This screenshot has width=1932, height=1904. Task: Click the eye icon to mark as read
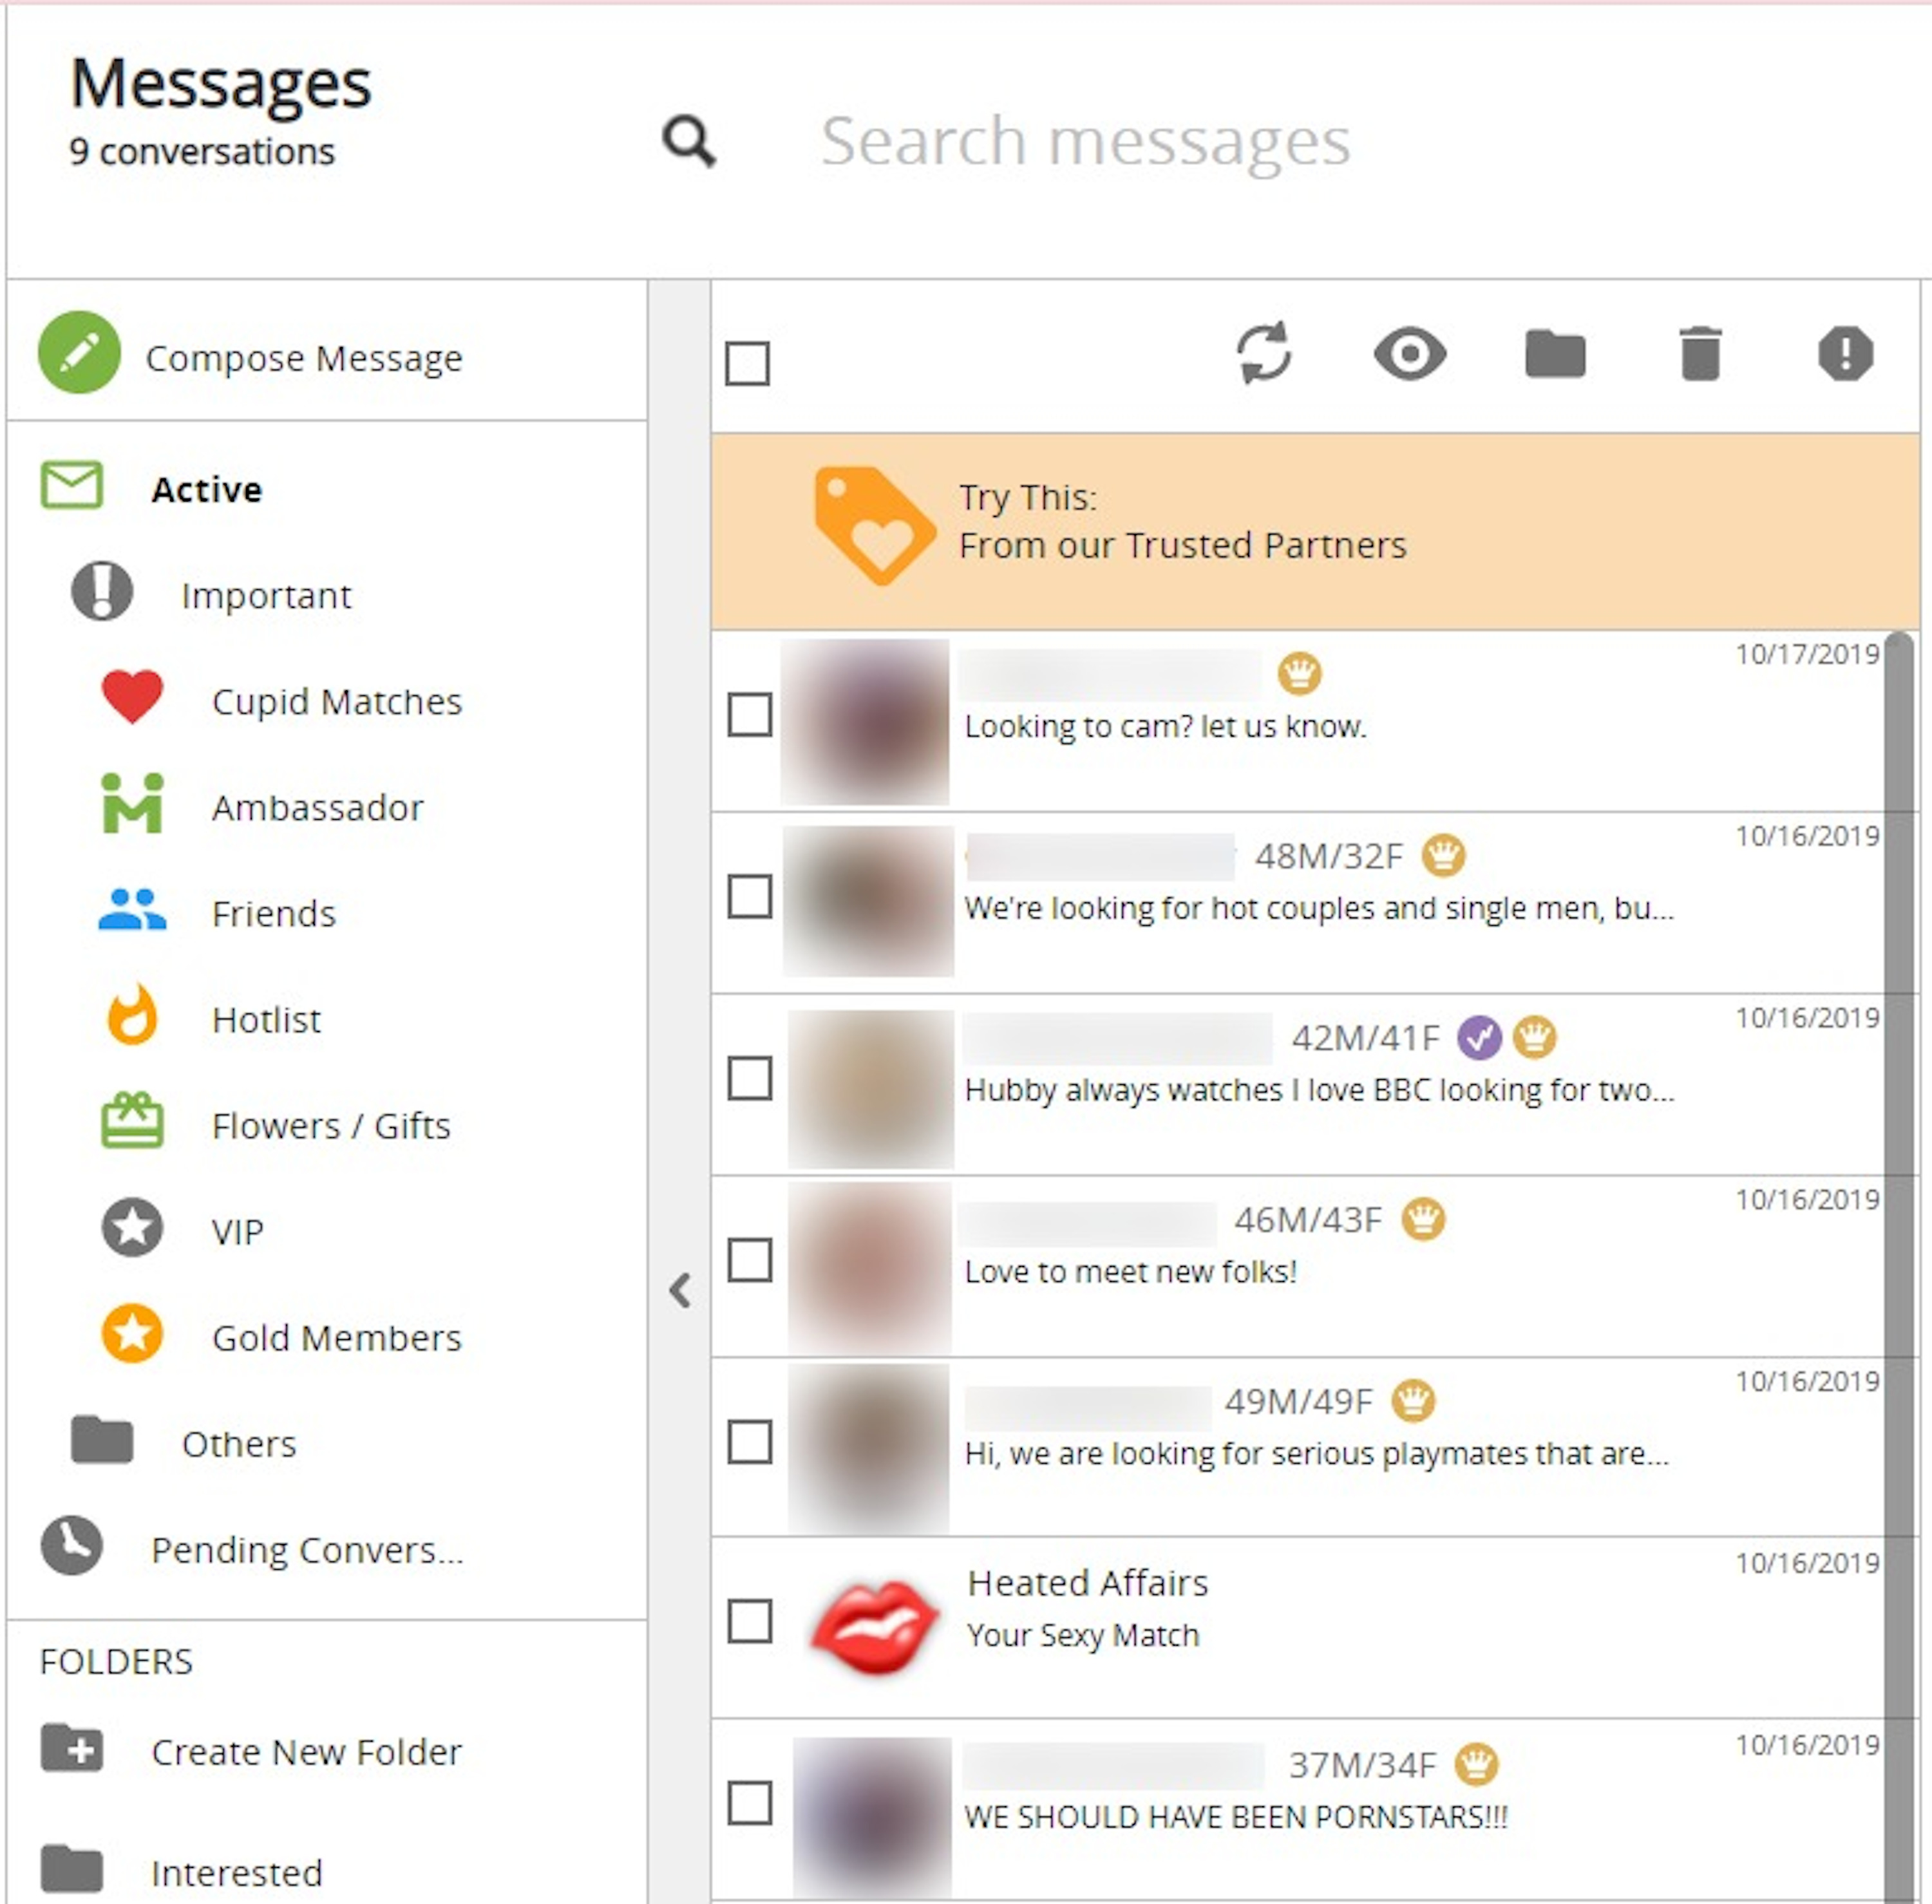pyautogui.click(x=1410, y=354)
